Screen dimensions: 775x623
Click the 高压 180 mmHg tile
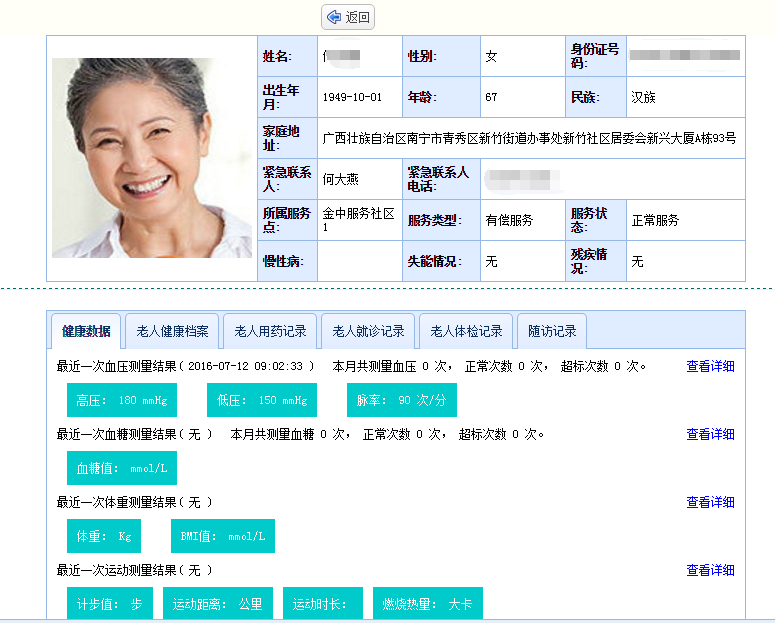tap(122, 400)
